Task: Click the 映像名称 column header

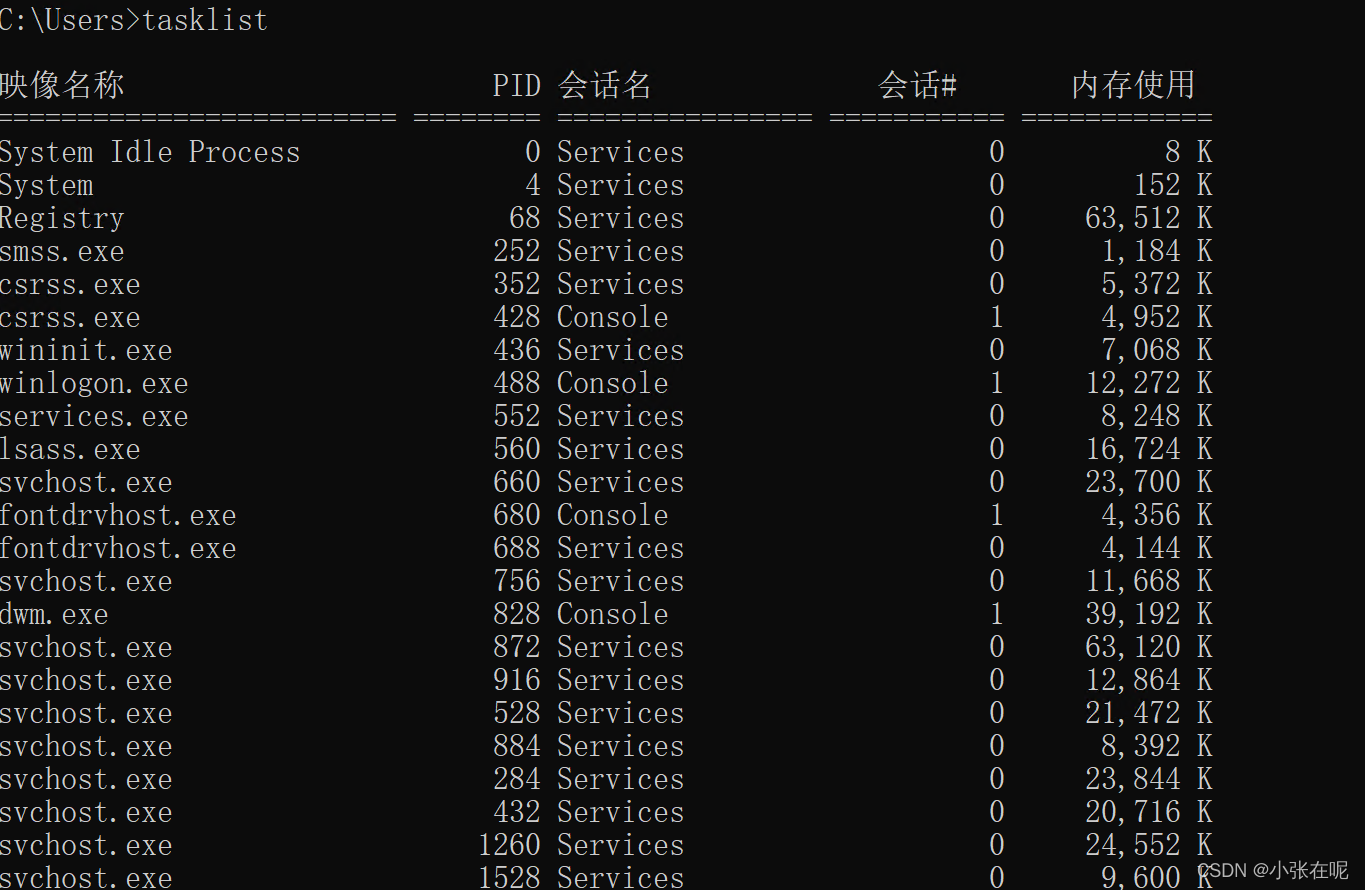Action: coord(62,85)
